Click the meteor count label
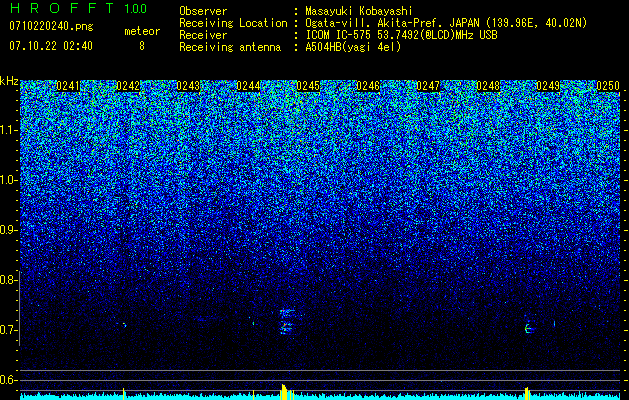Screen dimensions: 629x400 click(142, 31)
